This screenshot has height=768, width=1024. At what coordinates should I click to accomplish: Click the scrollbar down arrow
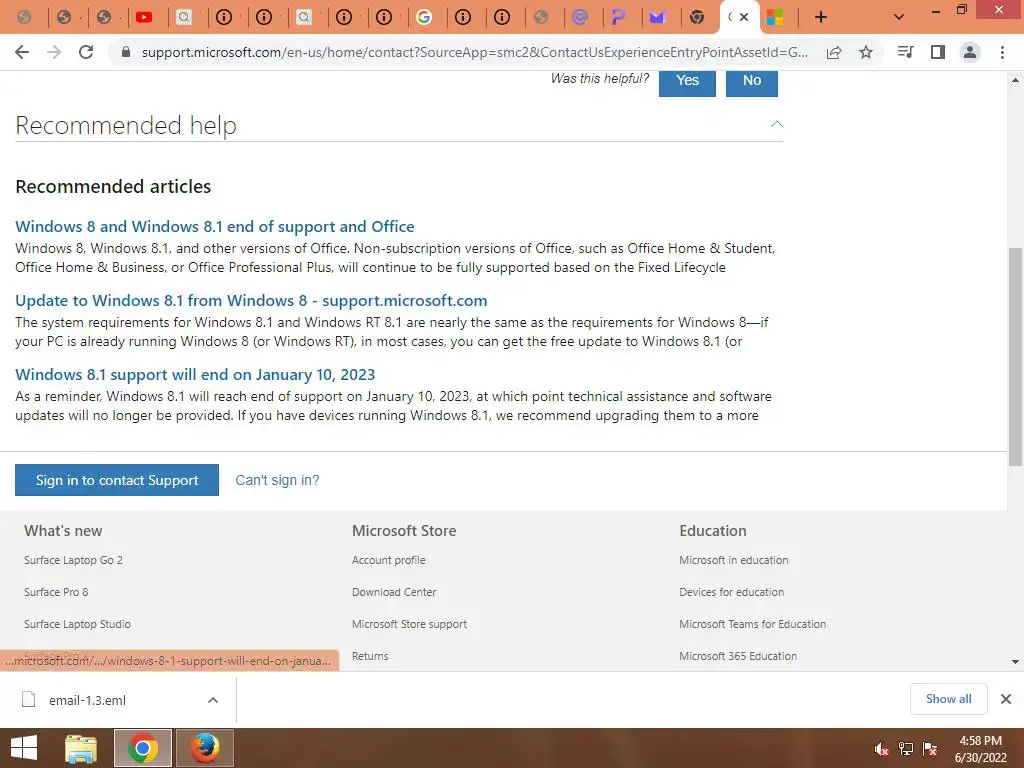(x=1015, y=662)
